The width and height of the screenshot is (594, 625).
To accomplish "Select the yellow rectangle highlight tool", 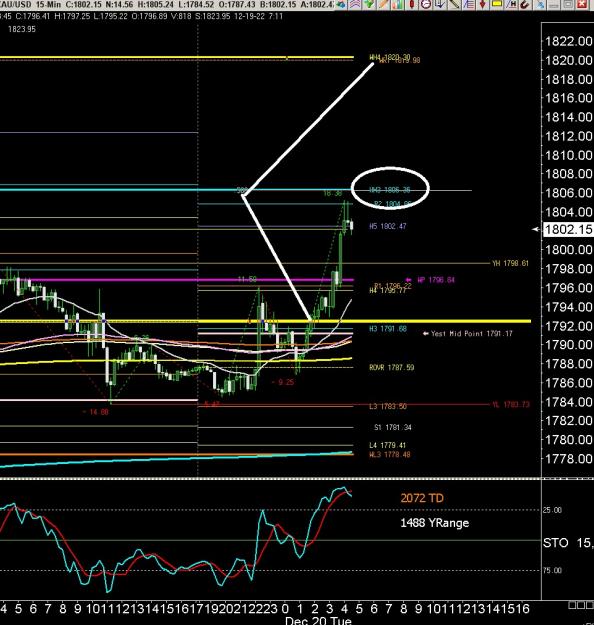I will (497, 4).
